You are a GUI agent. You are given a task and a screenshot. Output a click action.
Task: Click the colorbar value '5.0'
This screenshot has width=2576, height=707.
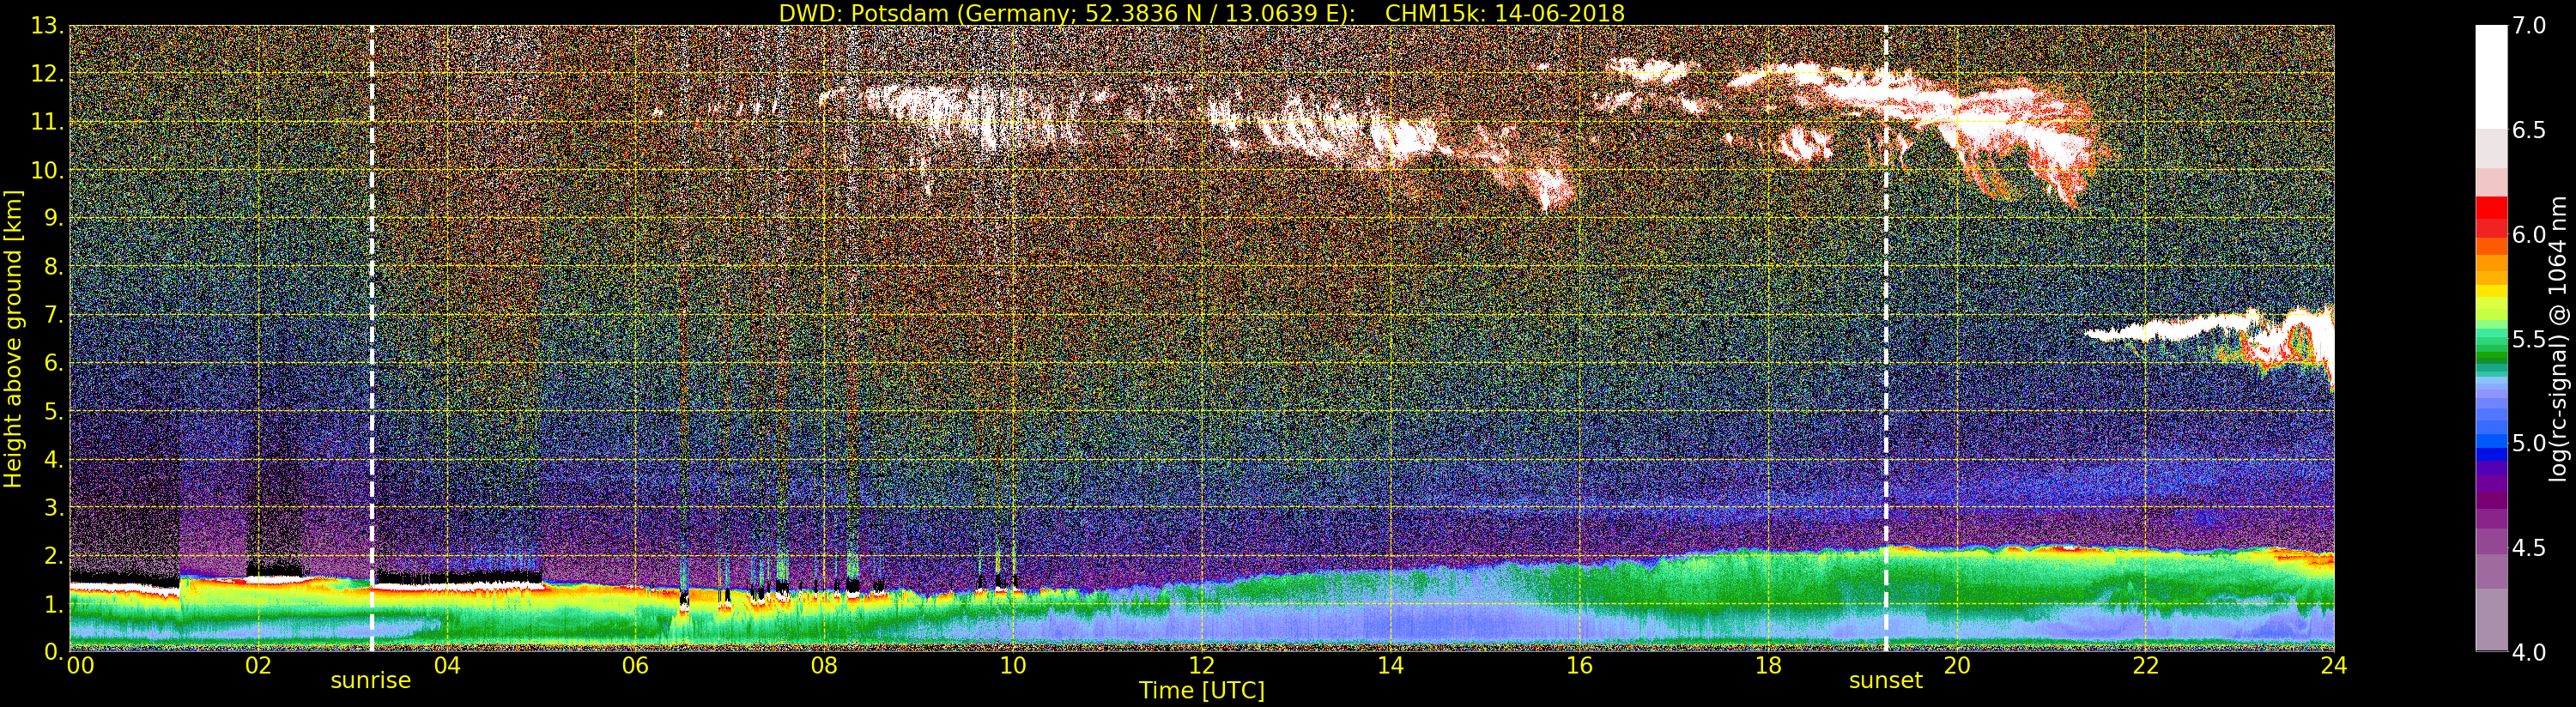click(2529, 443)
